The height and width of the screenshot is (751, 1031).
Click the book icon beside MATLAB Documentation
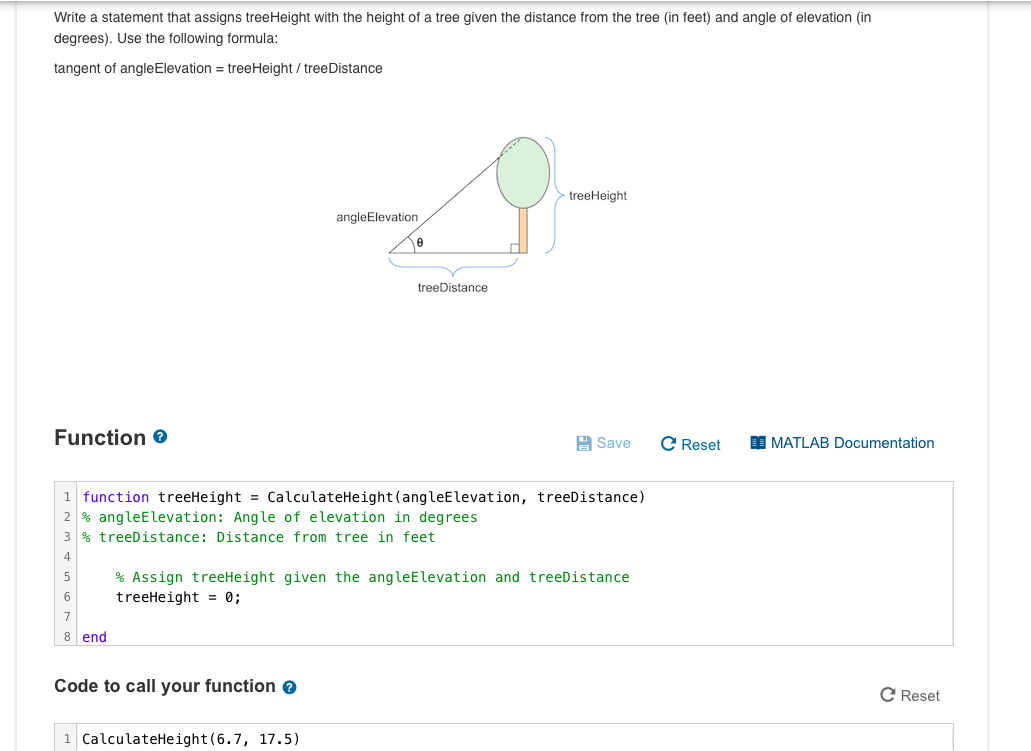click(758, 443)
